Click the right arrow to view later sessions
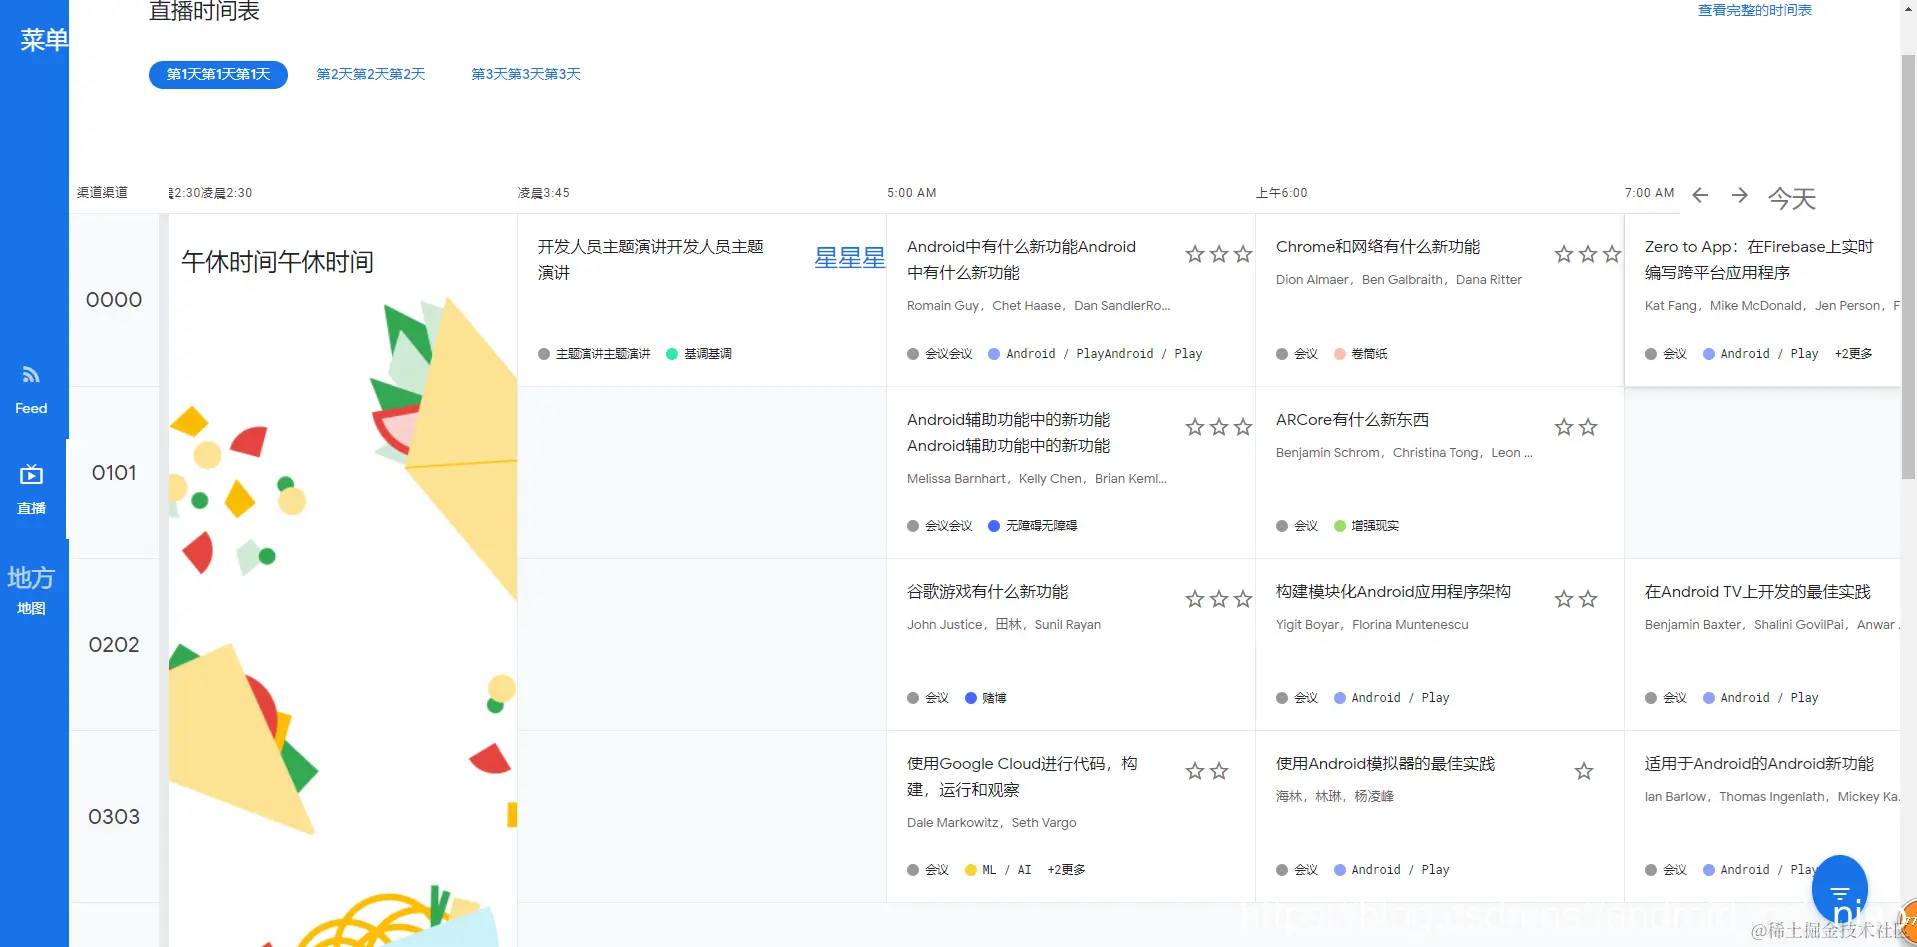1917x947 pixels. [x=1740, y=196]
